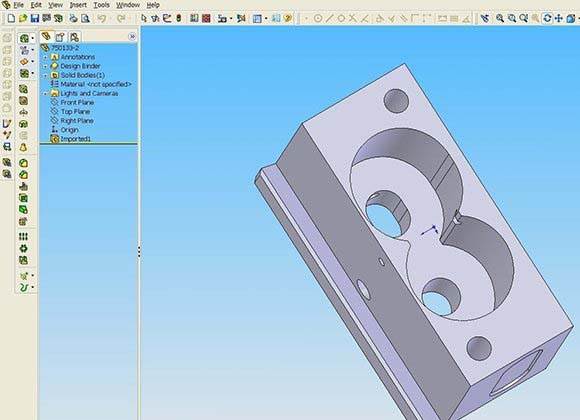Click the Mirror feature icon below patterns
The height and width of the screenshot is (420, 580).
coord(23,260)
